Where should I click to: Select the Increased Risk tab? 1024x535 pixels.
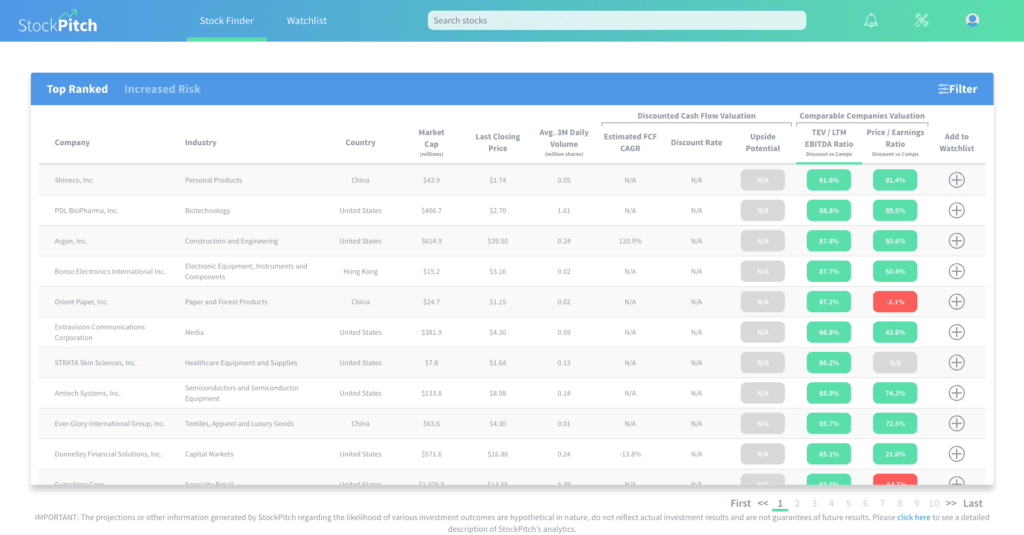click(162, 89)
